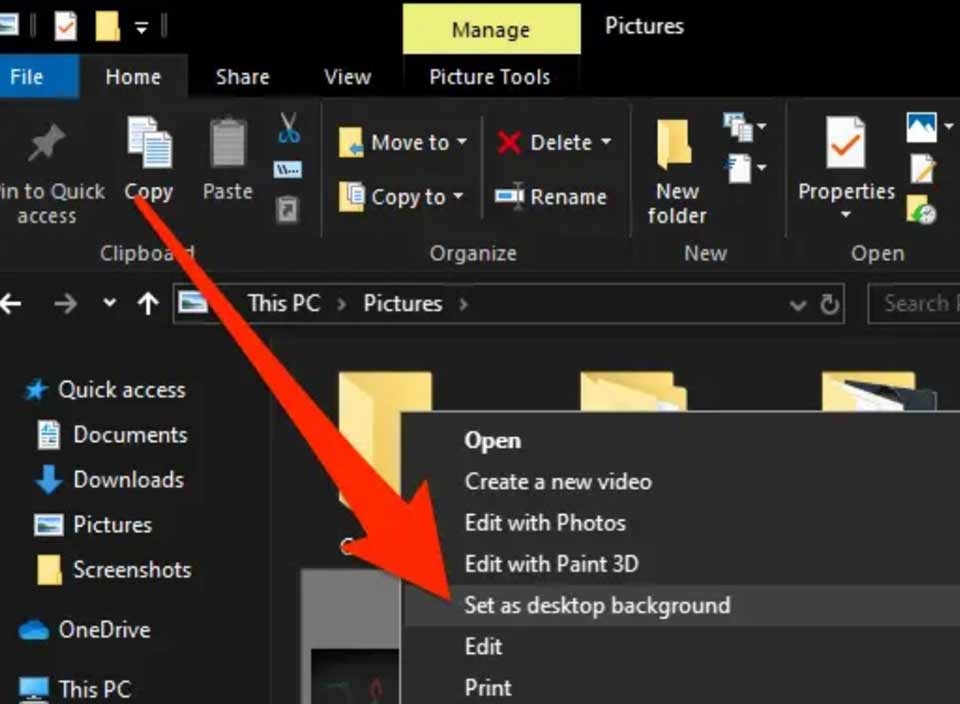Open the Picture Tools tab
Image resolution: width=960 pixels, height=704 pixels.
[490, 77]
